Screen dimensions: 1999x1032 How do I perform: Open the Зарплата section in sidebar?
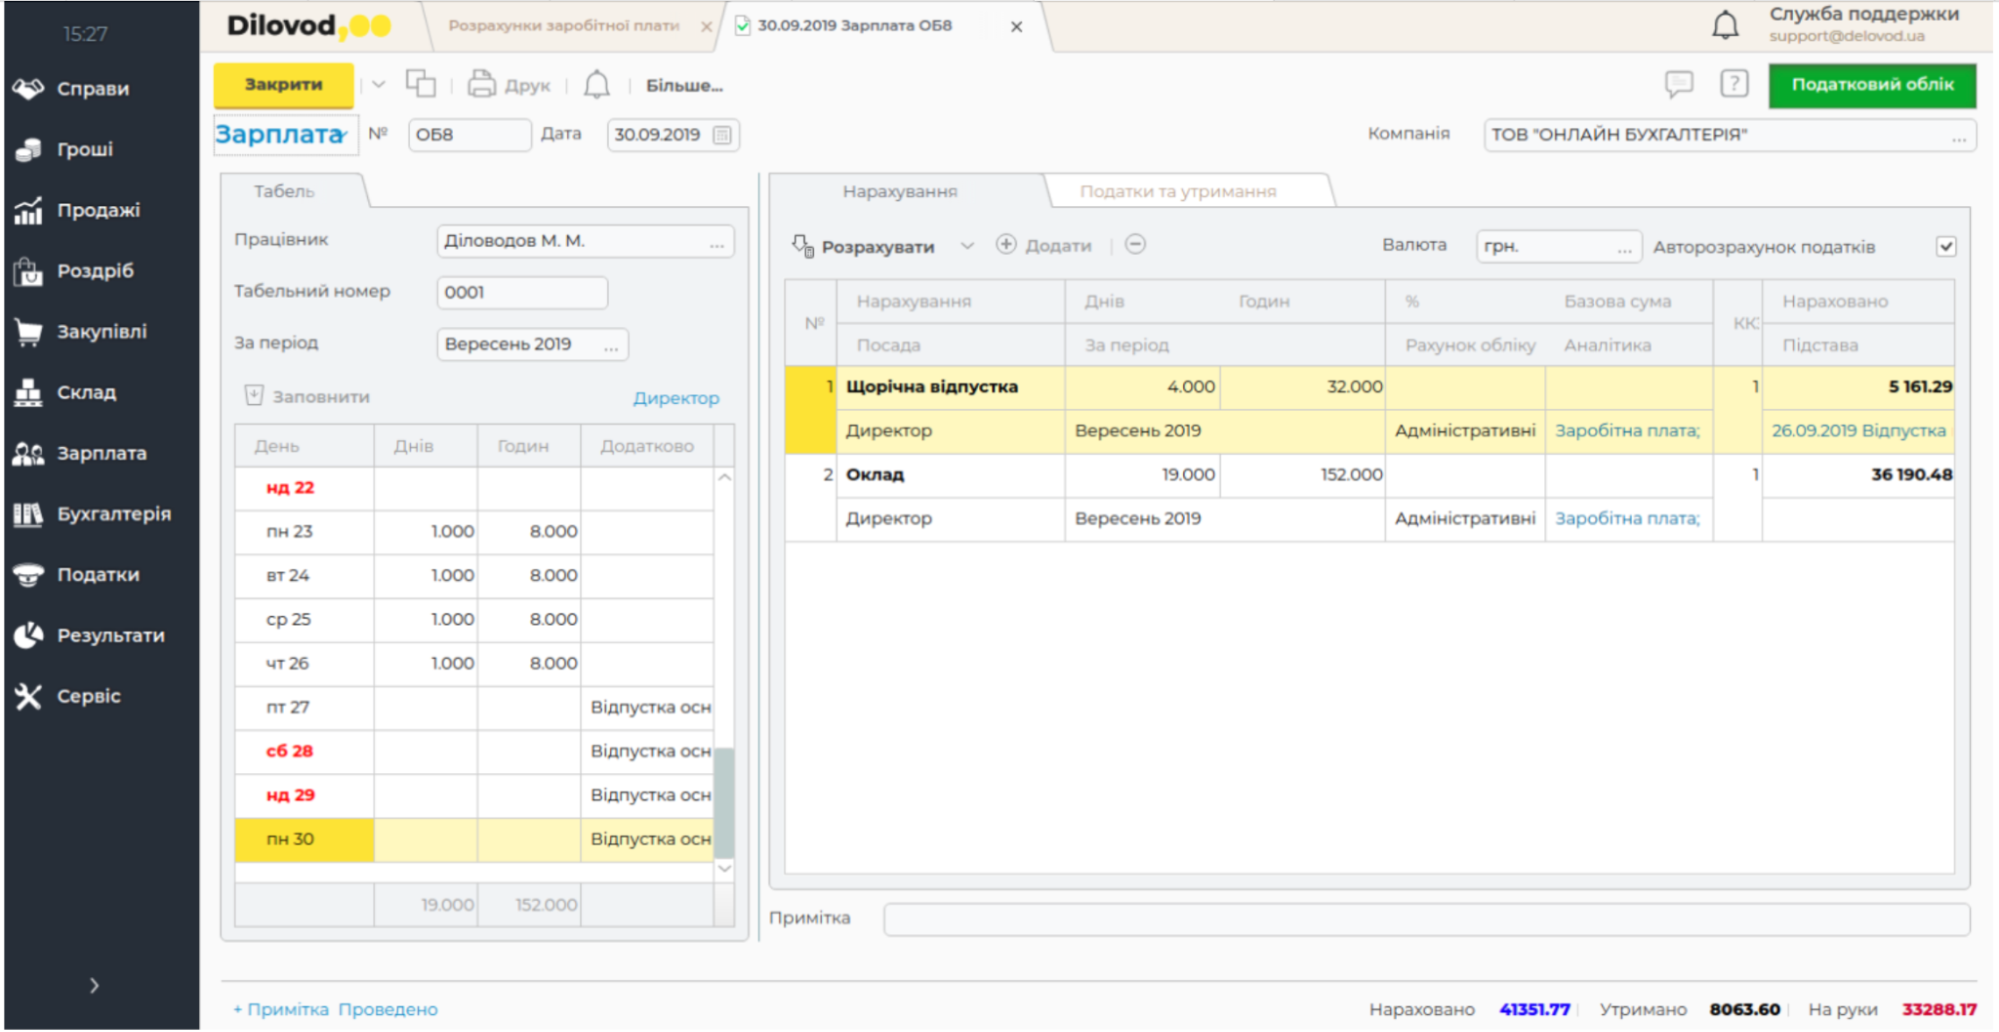100,453
